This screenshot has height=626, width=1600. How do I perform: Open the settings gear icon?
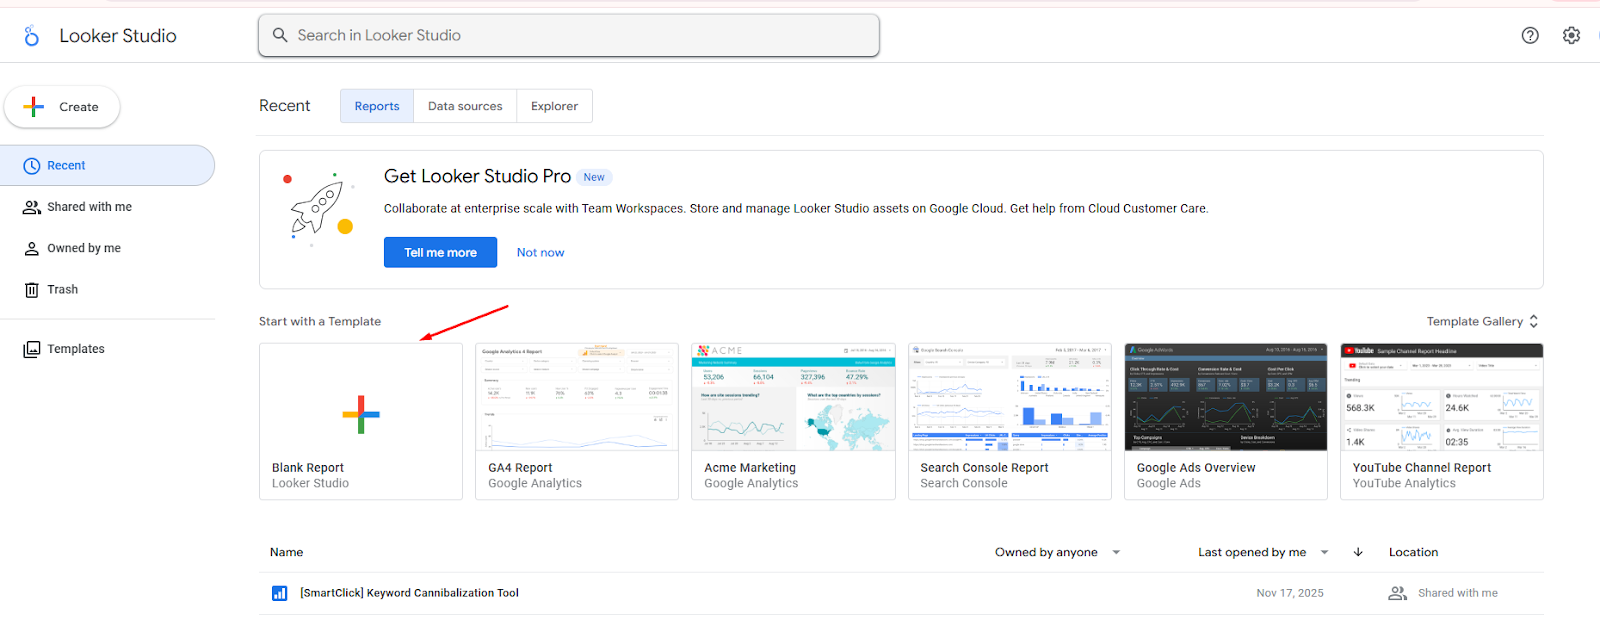(1572, 35)
